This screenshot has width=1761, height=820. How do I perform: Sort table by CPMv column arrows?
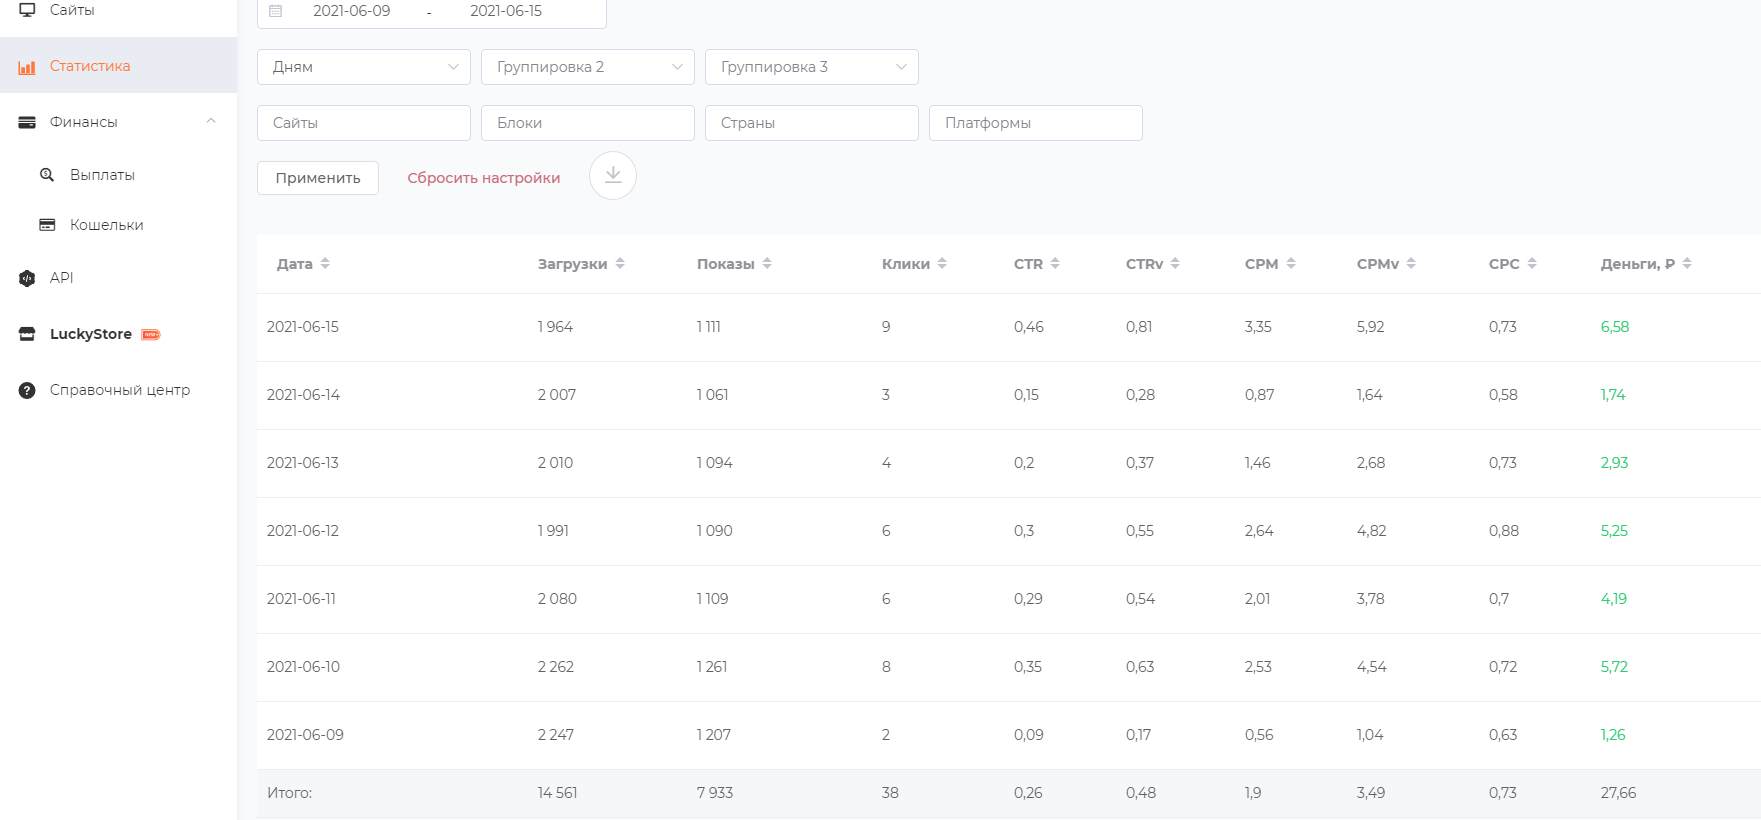1411,264
